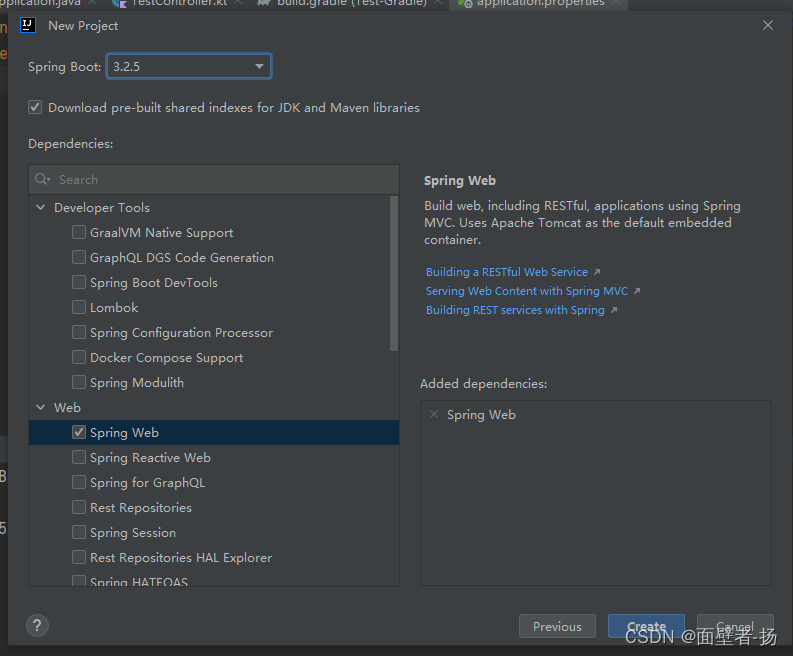This screenshot has width=793, height=656.
Task: Open external link arrow beside Building a RESTful Web Service
Action: pyautogui.click(x=597, y=272)
